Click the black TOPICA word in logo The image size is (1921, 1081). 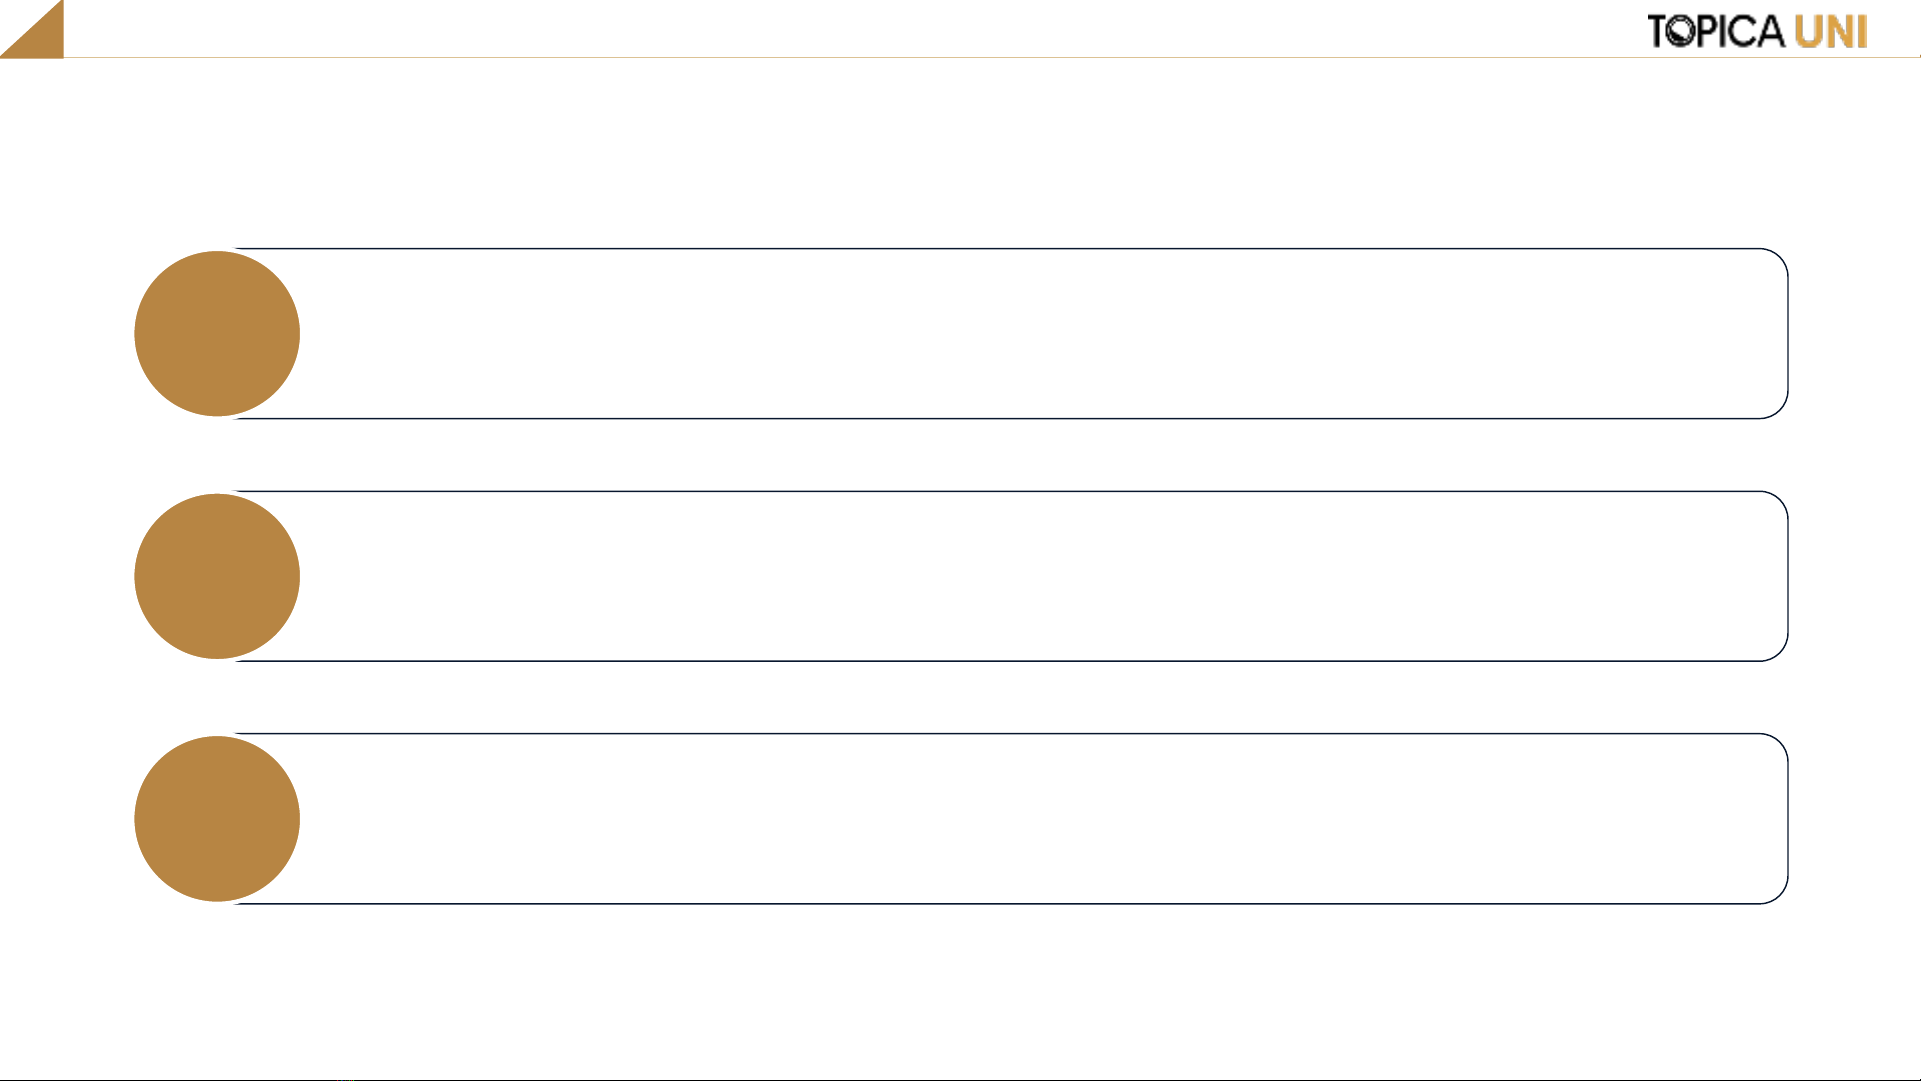tap(1716, 31)
